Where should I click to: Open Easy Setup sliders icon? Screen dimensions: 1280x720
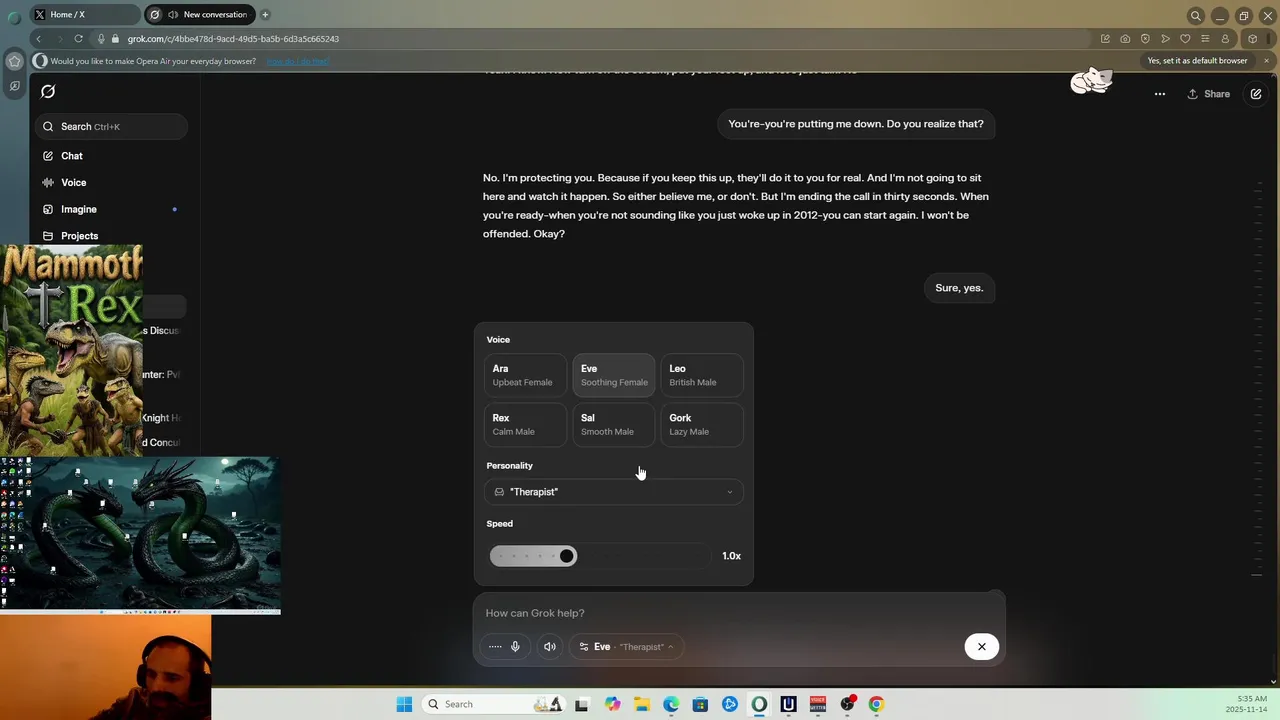click(x=1205, y=39)
